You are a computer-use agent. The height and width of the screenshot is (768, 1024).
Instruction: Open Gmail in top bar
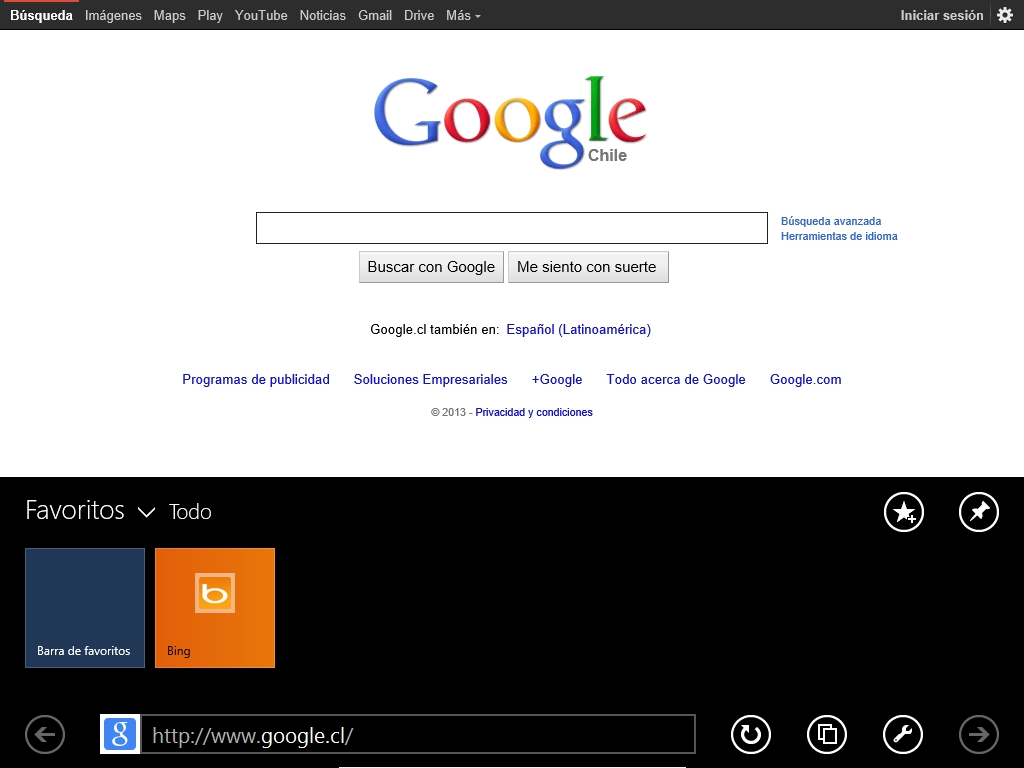pos(375,15)
